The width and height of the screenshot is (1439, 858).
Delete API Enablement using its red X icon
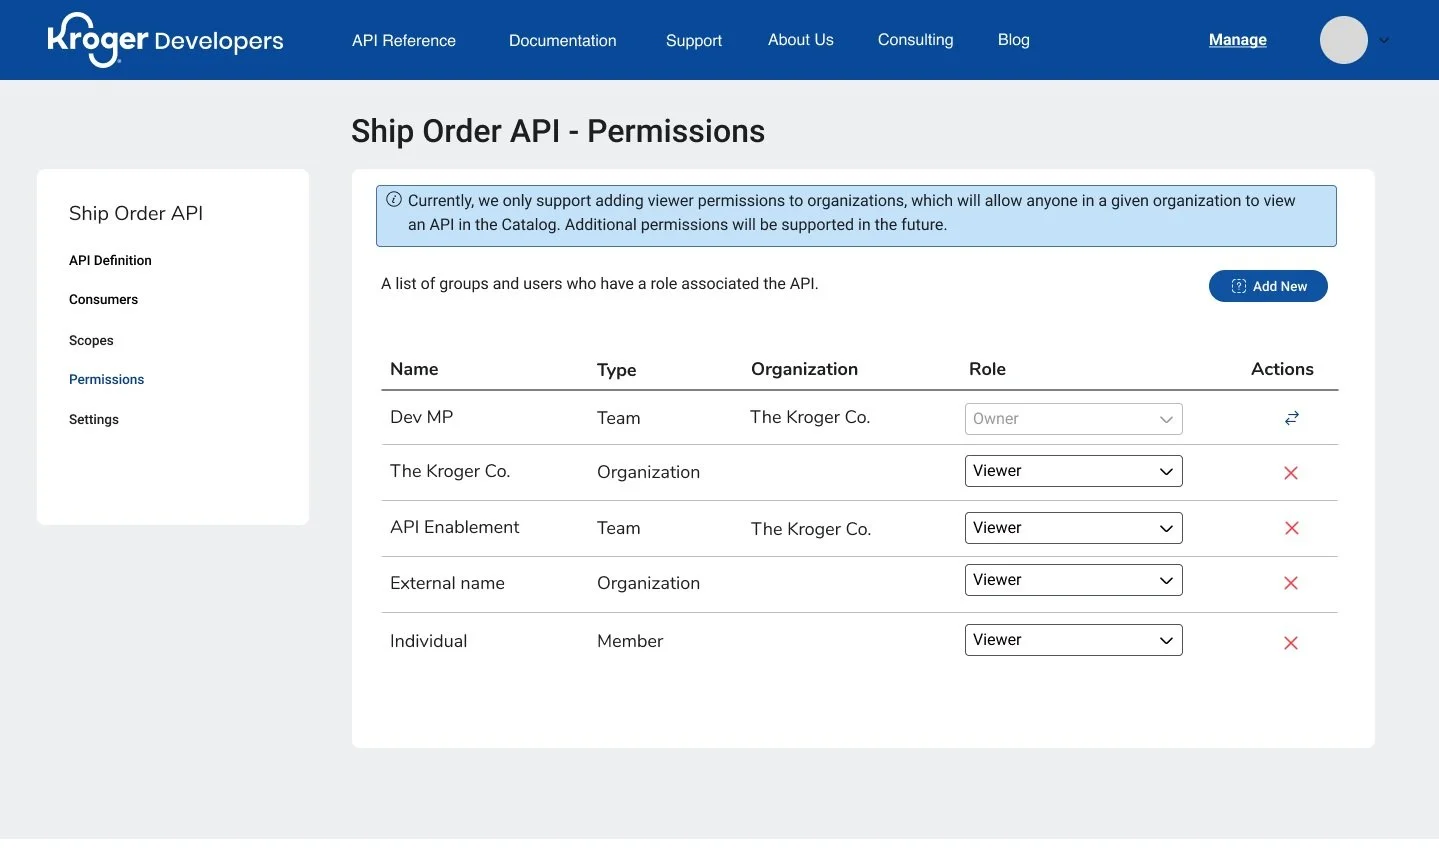pos(1290,528)
